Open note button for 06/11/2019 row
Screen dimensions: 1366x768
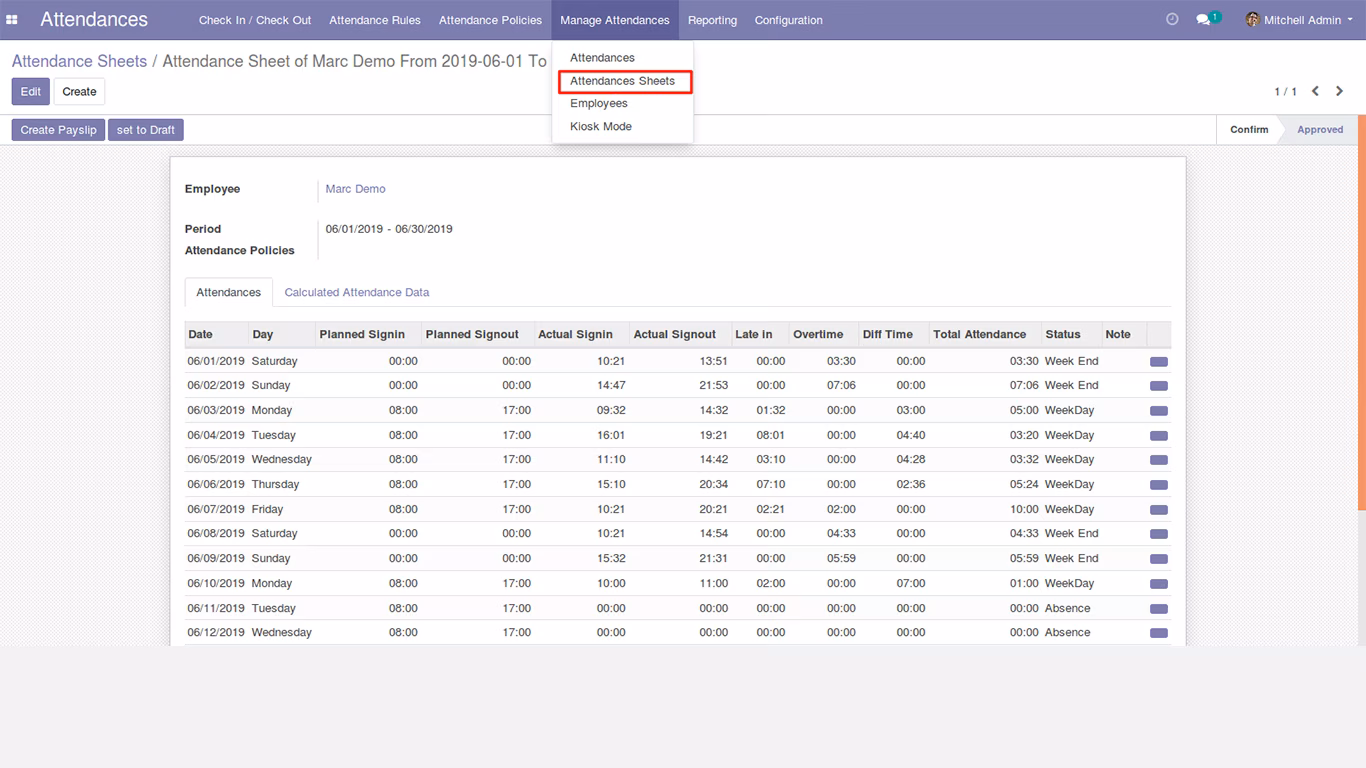tap(1159, 609)
